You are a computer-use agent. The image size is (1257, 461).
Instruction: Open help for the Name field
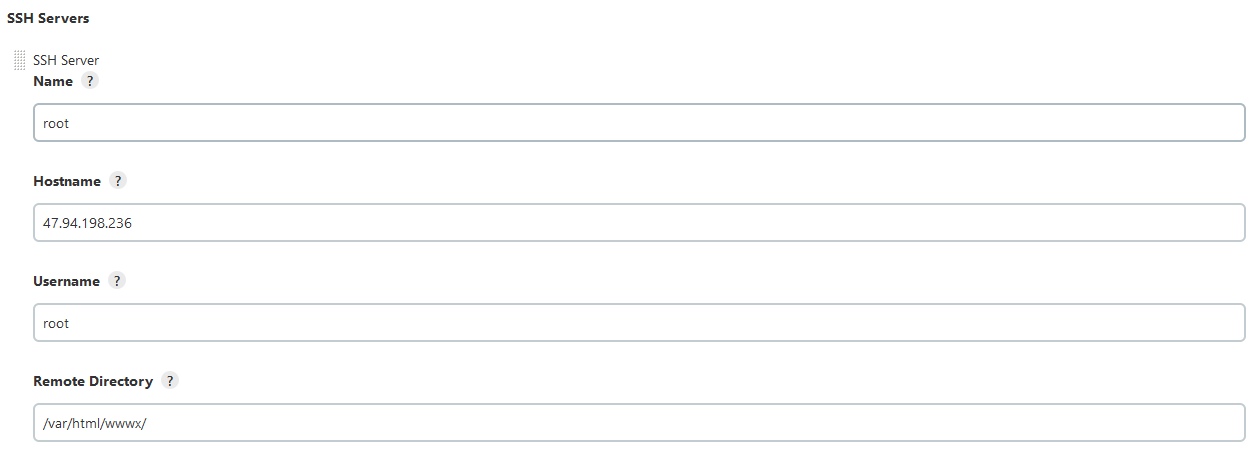tap(90, 81)
